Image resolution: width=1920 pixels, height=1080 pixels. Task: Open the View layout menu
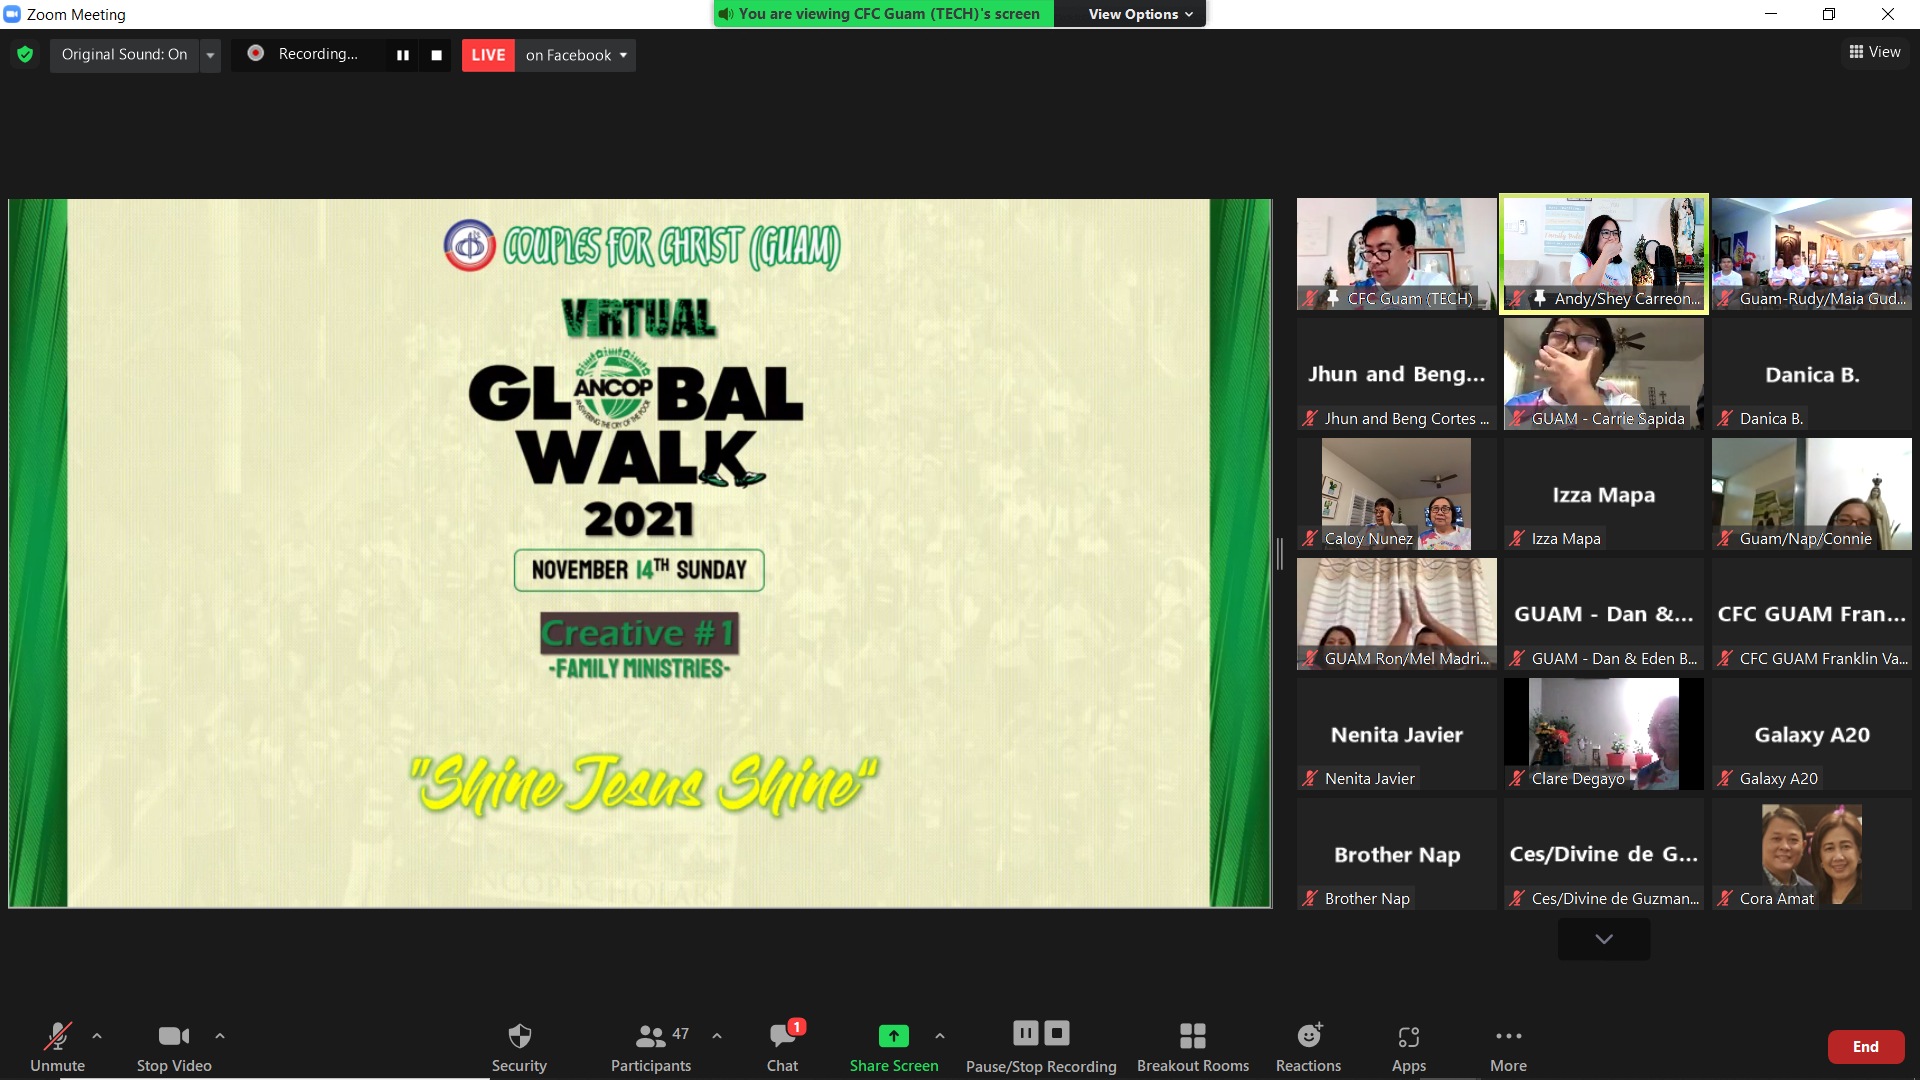[1875, 52]
